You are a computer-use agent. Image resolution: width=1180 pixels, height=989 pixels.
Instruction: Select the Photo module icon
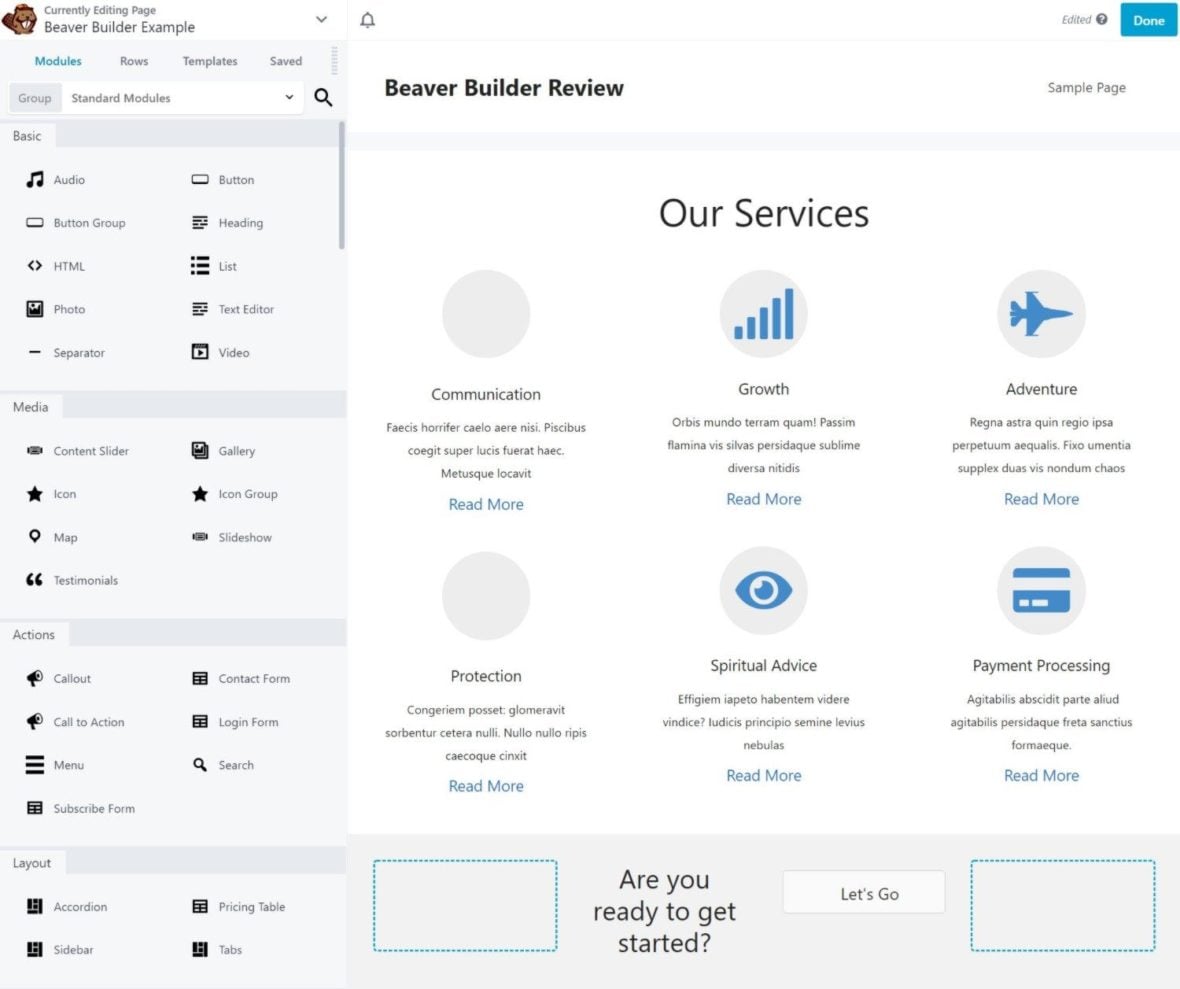pyautogui.click(x=33, y=309)
